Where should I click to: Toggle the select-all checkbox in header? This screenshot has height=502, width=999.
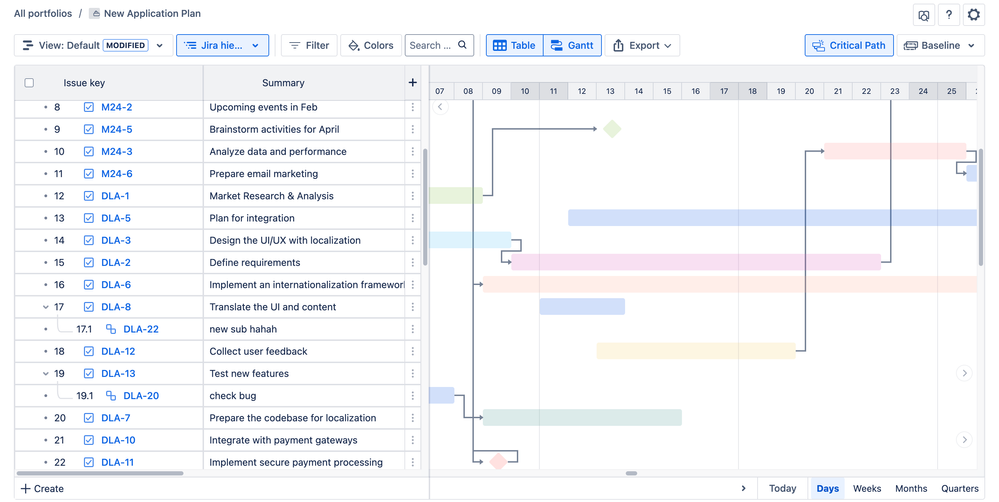29,82
